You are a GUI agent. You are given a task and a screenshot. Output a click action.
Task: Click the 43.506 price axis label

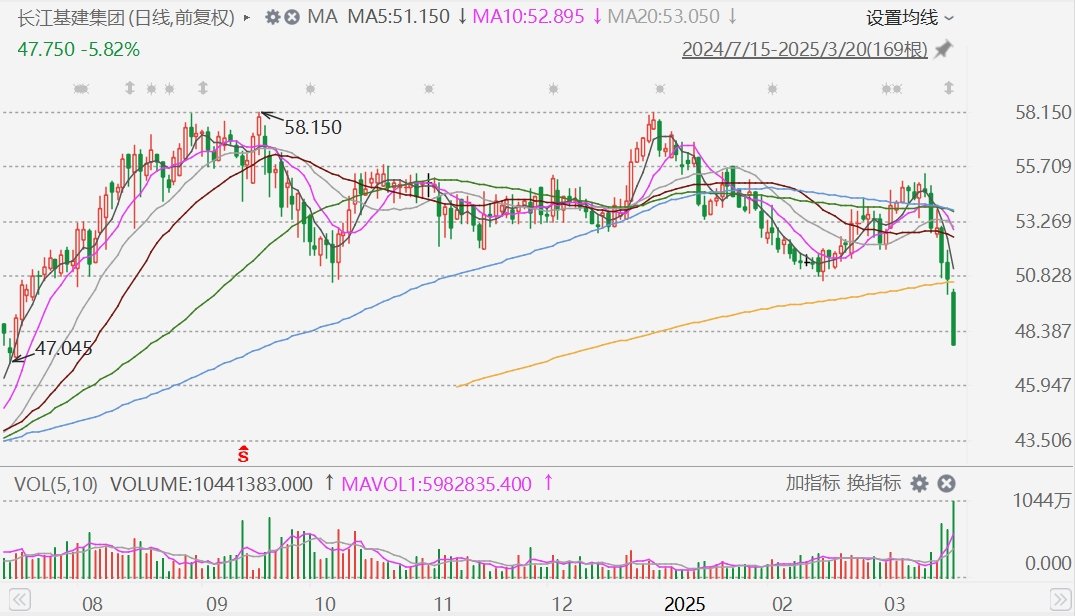[x=1043, y=440]
